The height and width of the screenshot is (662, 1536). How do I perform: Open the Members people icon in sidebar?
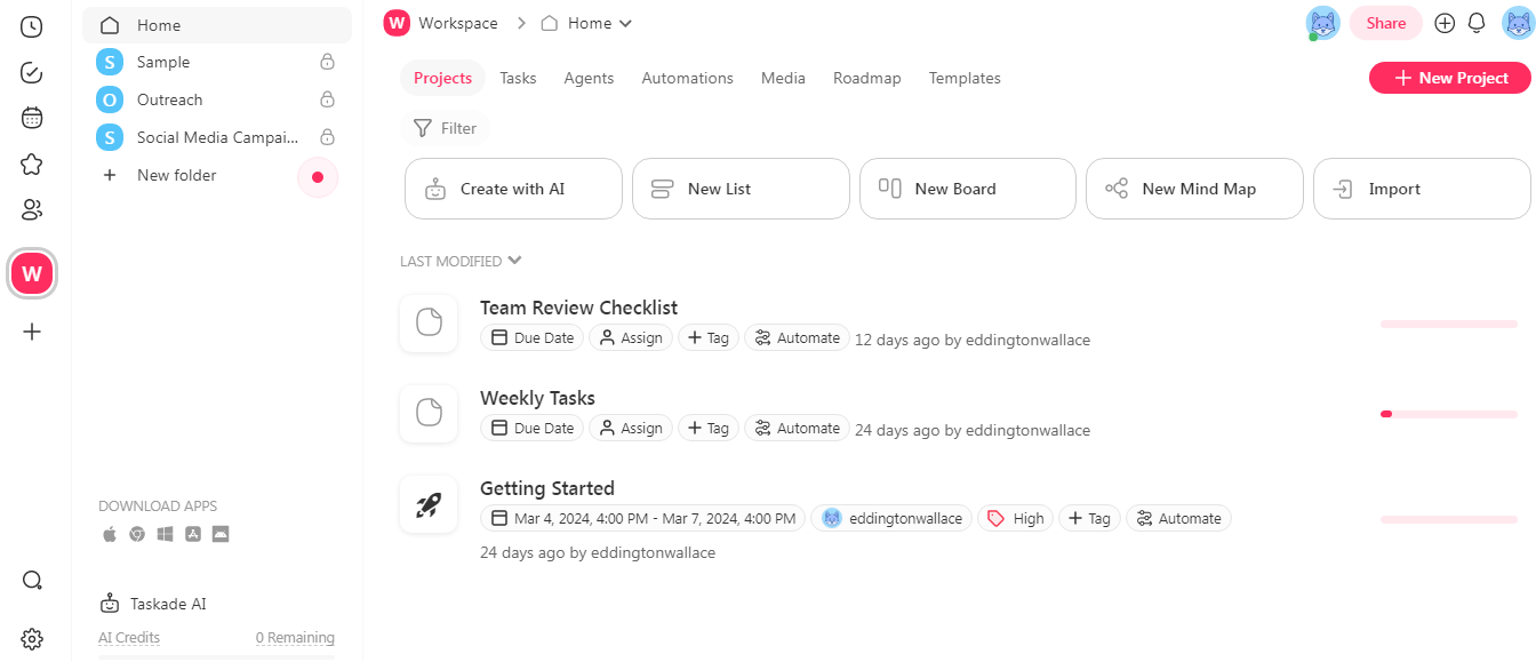[31, 209]
